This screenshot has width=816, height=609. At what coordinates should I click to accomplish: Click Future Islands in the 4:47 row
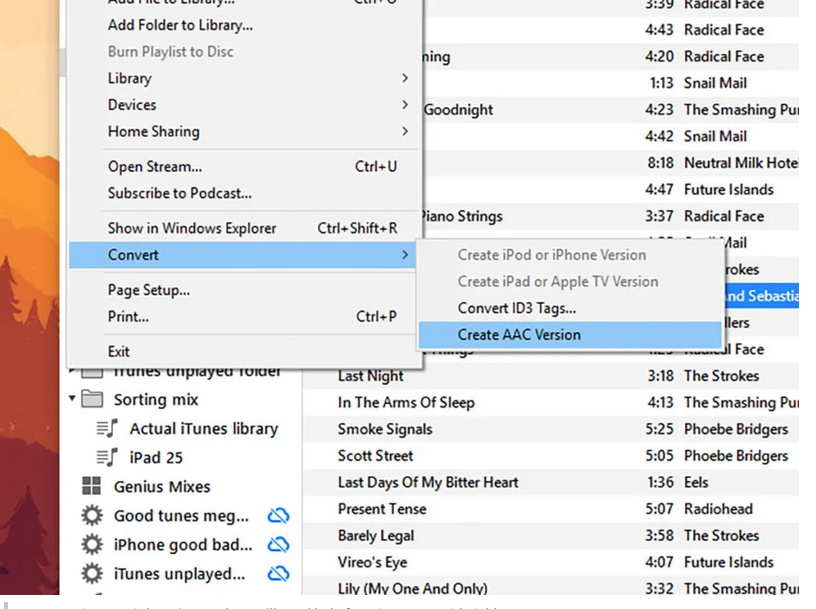click(x=729, y=189)
